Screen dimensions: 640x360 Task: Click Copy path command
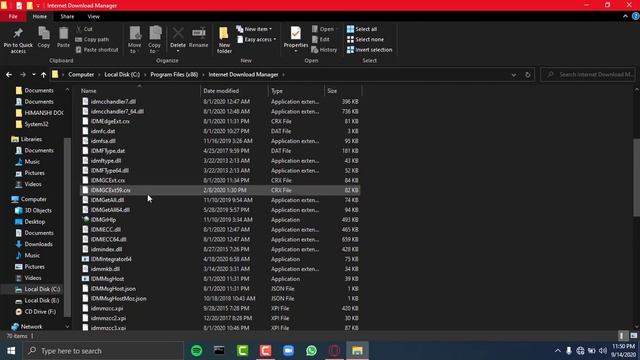pyautogui.click(x=92, y=39)
